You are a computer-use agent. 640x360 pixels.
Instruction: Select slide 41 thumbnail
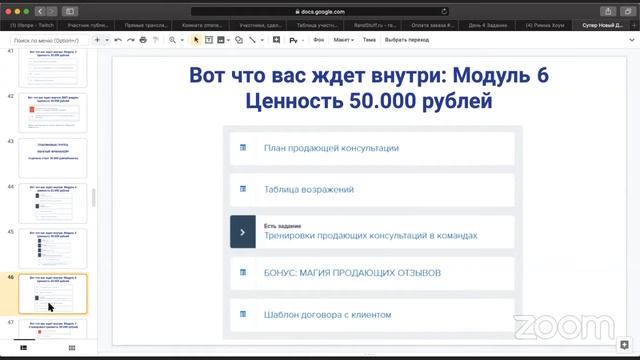53,68
